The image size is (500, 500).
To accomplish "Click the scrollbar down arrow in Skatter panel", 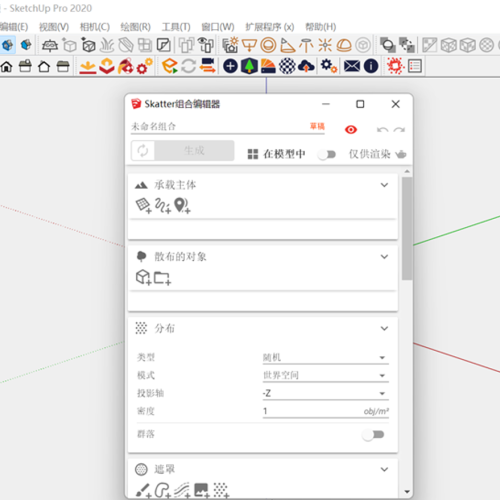I will pos(407,492).
